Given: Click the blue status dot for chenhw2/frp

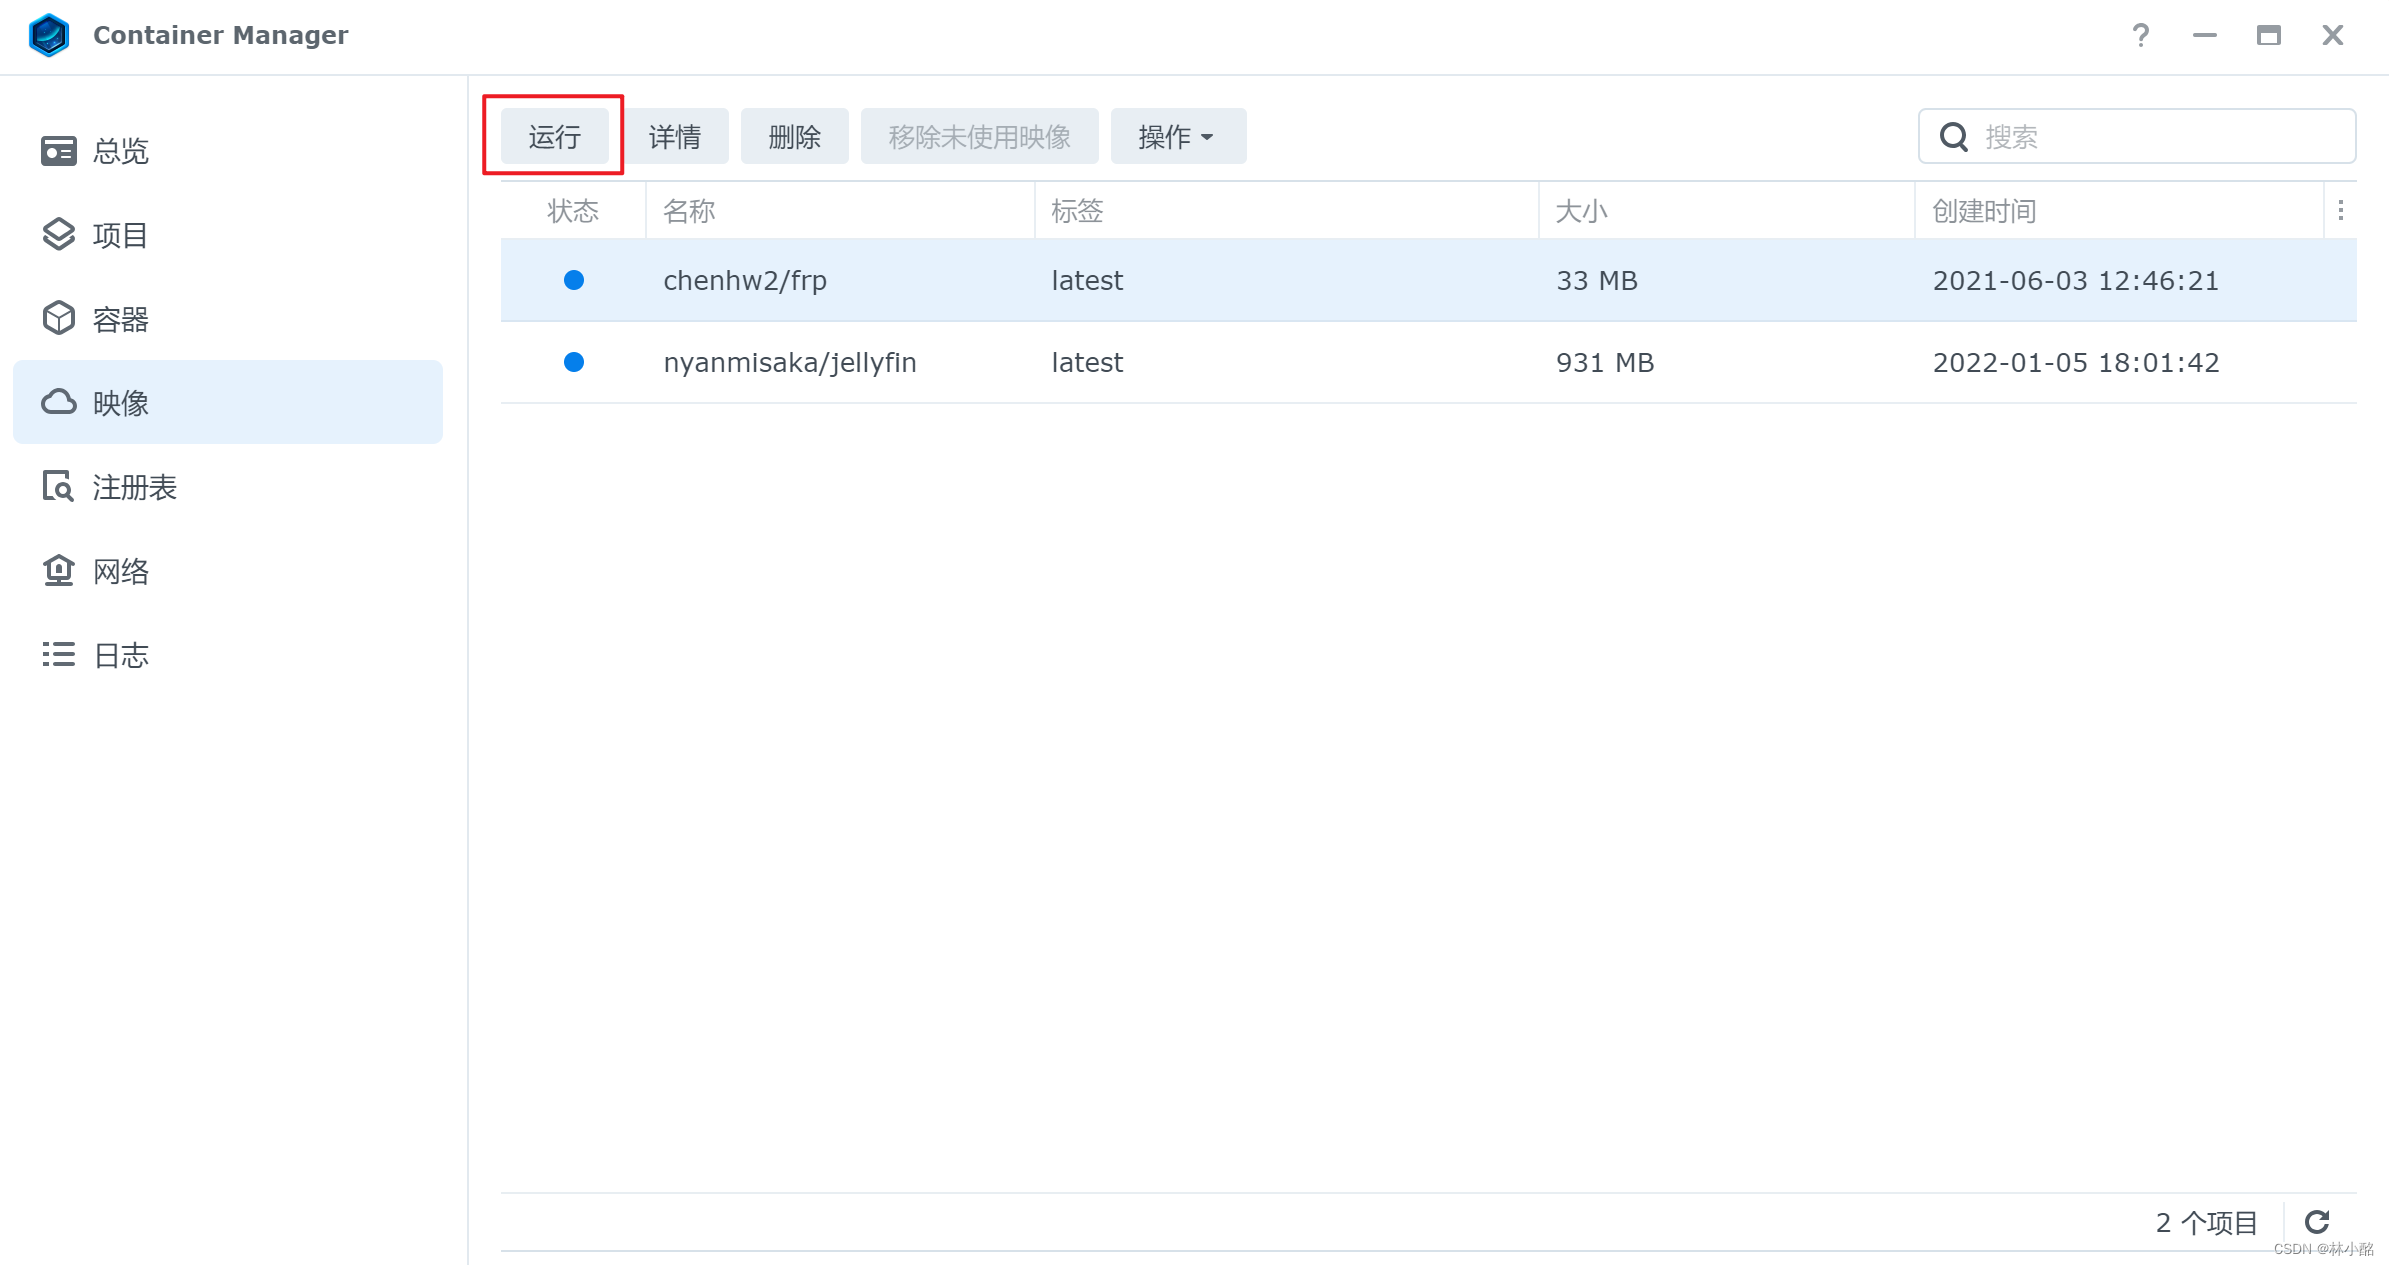Looking at the screenshot, I should pyautogui.click(x=574, y=280).
